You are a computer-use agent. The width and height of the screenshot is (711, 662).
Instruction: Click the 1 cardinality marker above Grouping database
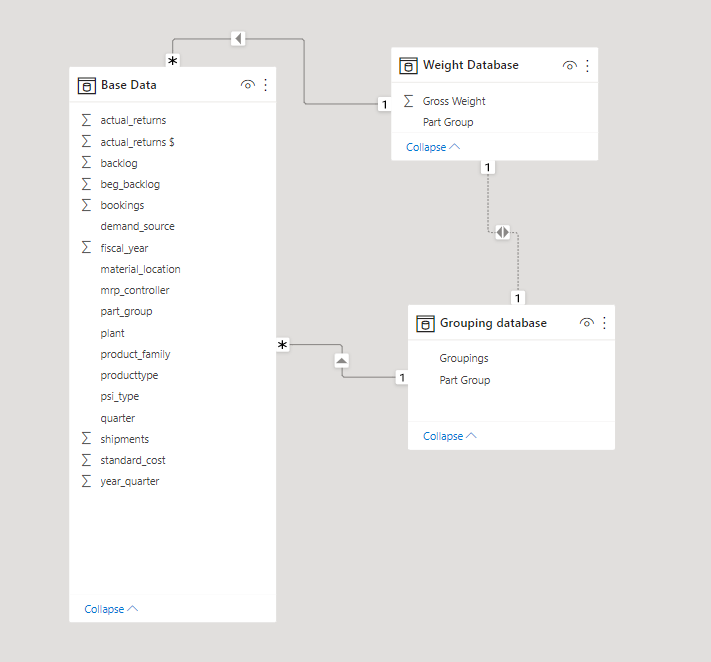(517, 298)
